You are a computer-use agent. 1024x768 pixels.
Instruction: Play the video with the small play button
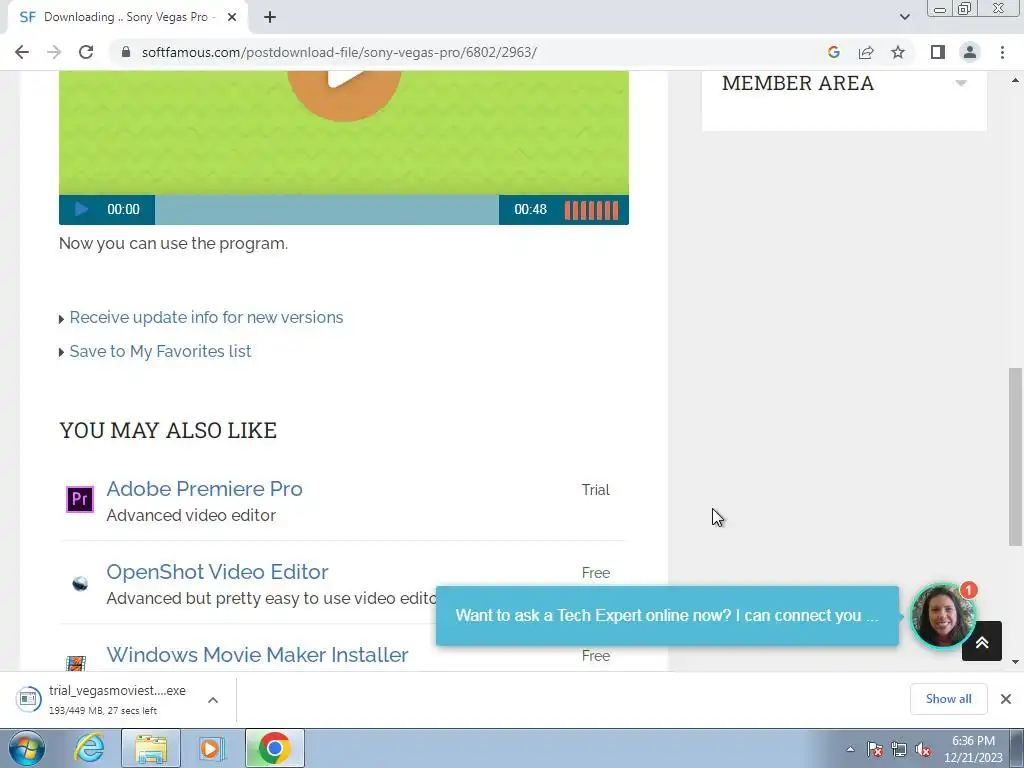click(82, 209)
